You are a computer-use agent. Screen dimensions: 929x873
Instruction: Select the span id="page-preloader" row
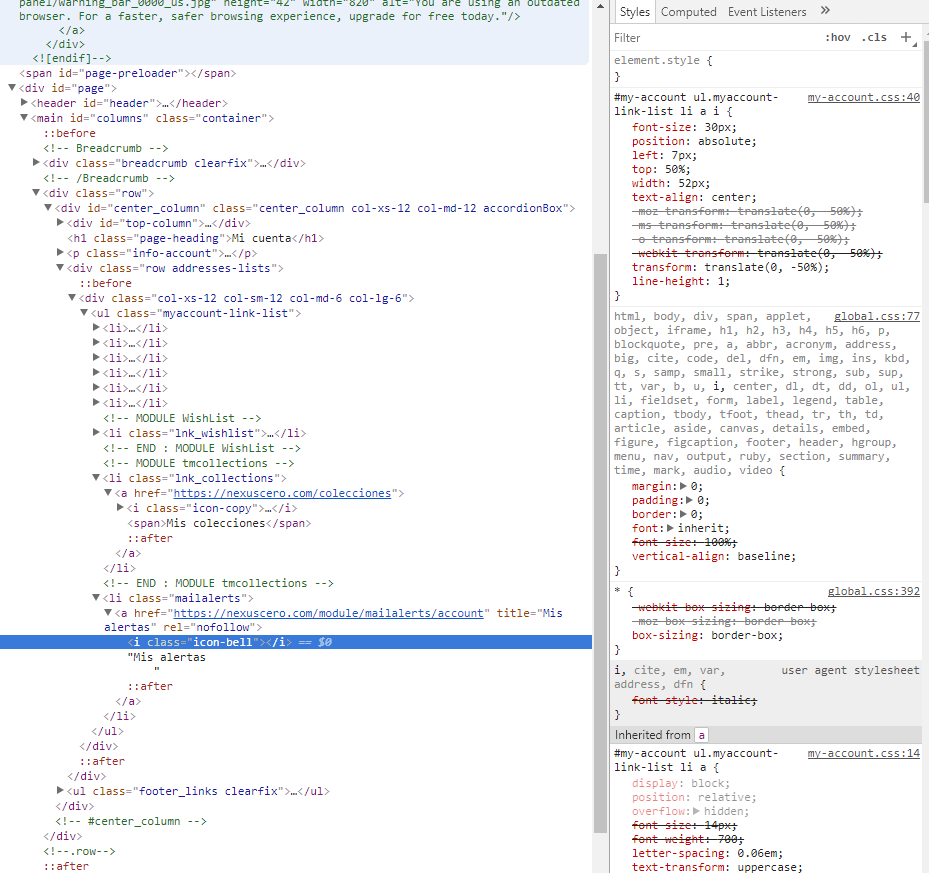click(128, 73)
